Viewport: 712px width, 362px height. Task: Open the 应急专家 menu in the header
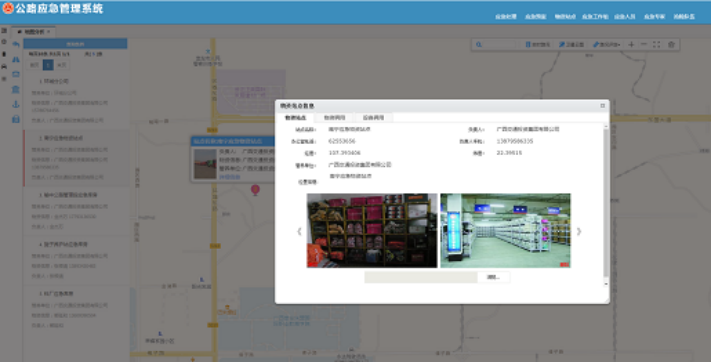click(654, 17)
